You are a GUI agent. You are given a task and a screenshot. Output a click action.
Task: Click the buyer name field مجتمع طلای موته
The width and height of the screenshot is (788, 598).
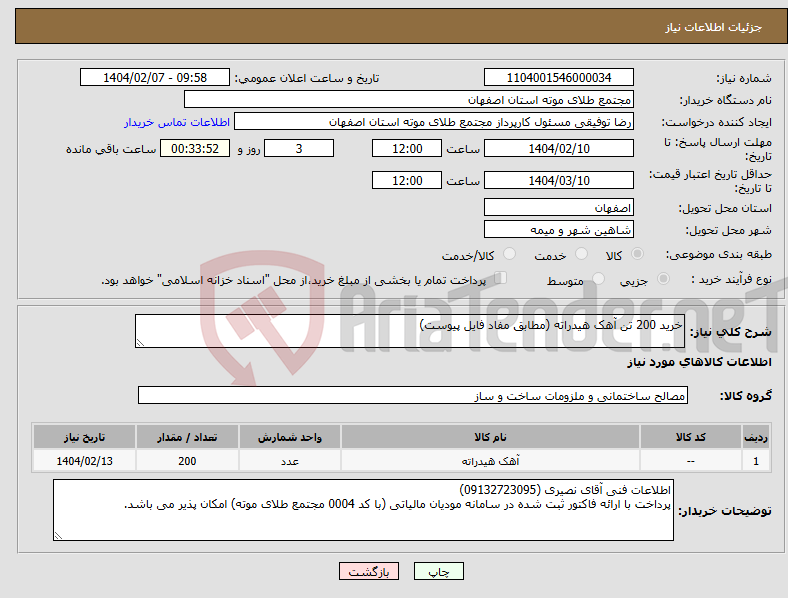click(x=409, y=99)
